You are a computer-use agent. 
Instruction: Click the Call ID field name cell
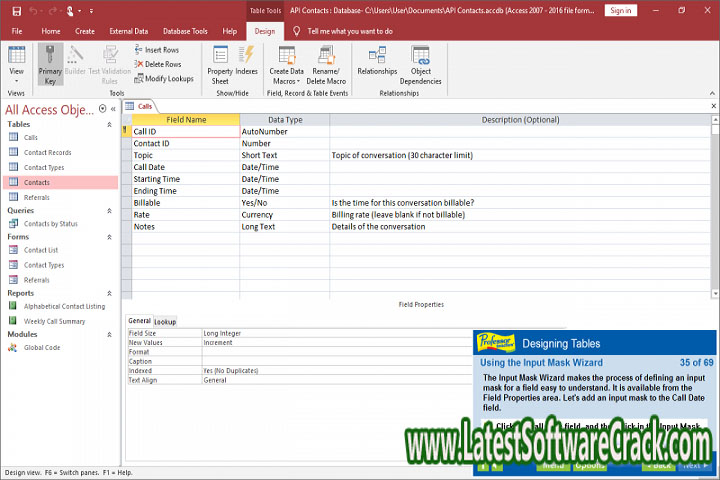[x=186, y=131]
